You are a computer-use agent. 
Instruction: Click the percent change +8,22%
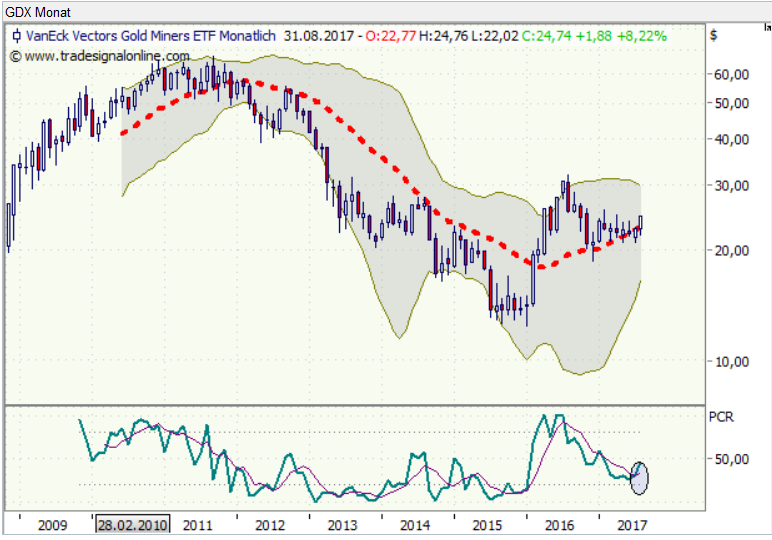[642, 36]
